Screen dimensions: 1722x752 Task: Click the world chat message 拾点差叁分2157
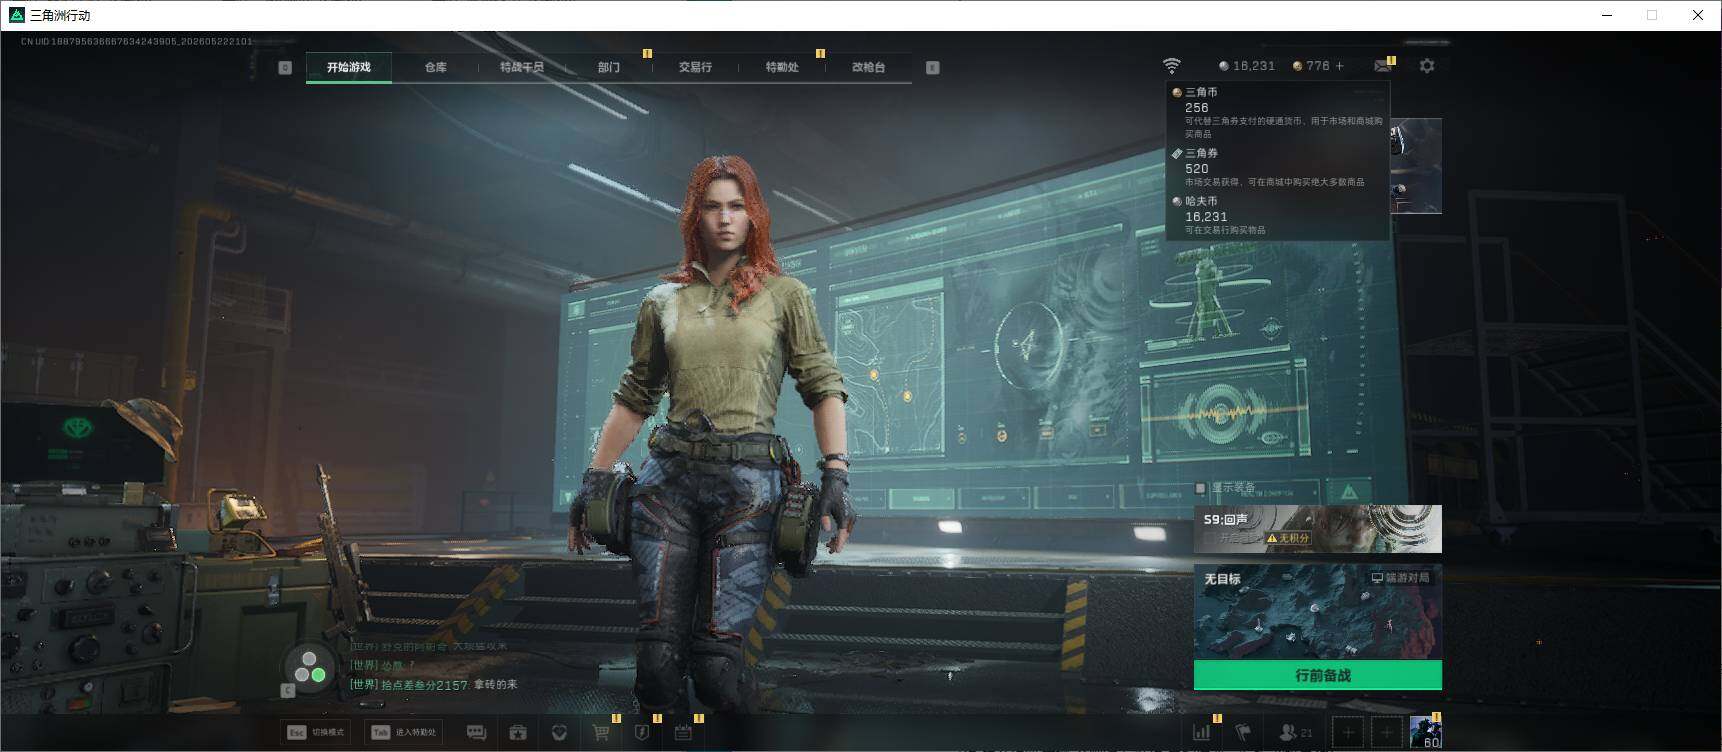433,685
